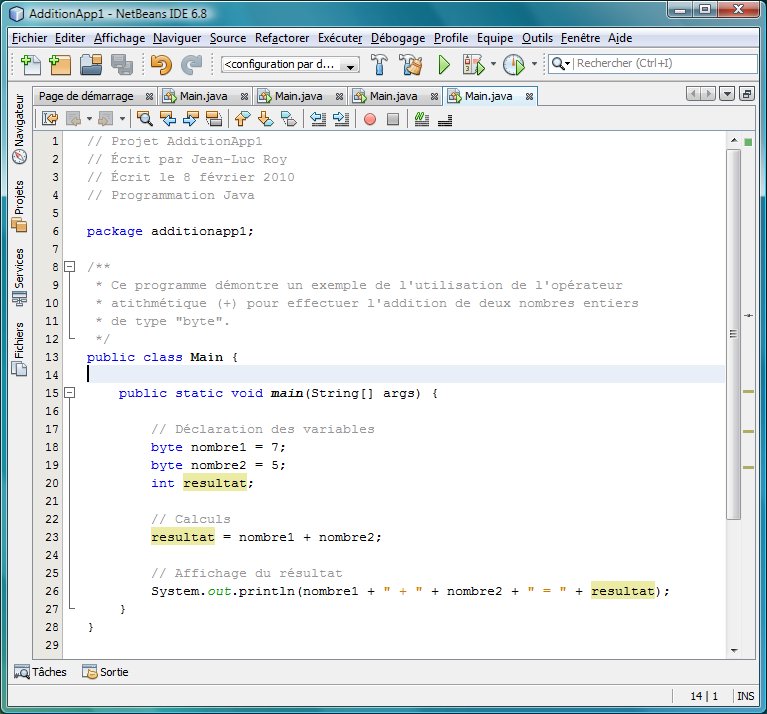
Task: Click the New Project icon
Action: pos(60,65)
